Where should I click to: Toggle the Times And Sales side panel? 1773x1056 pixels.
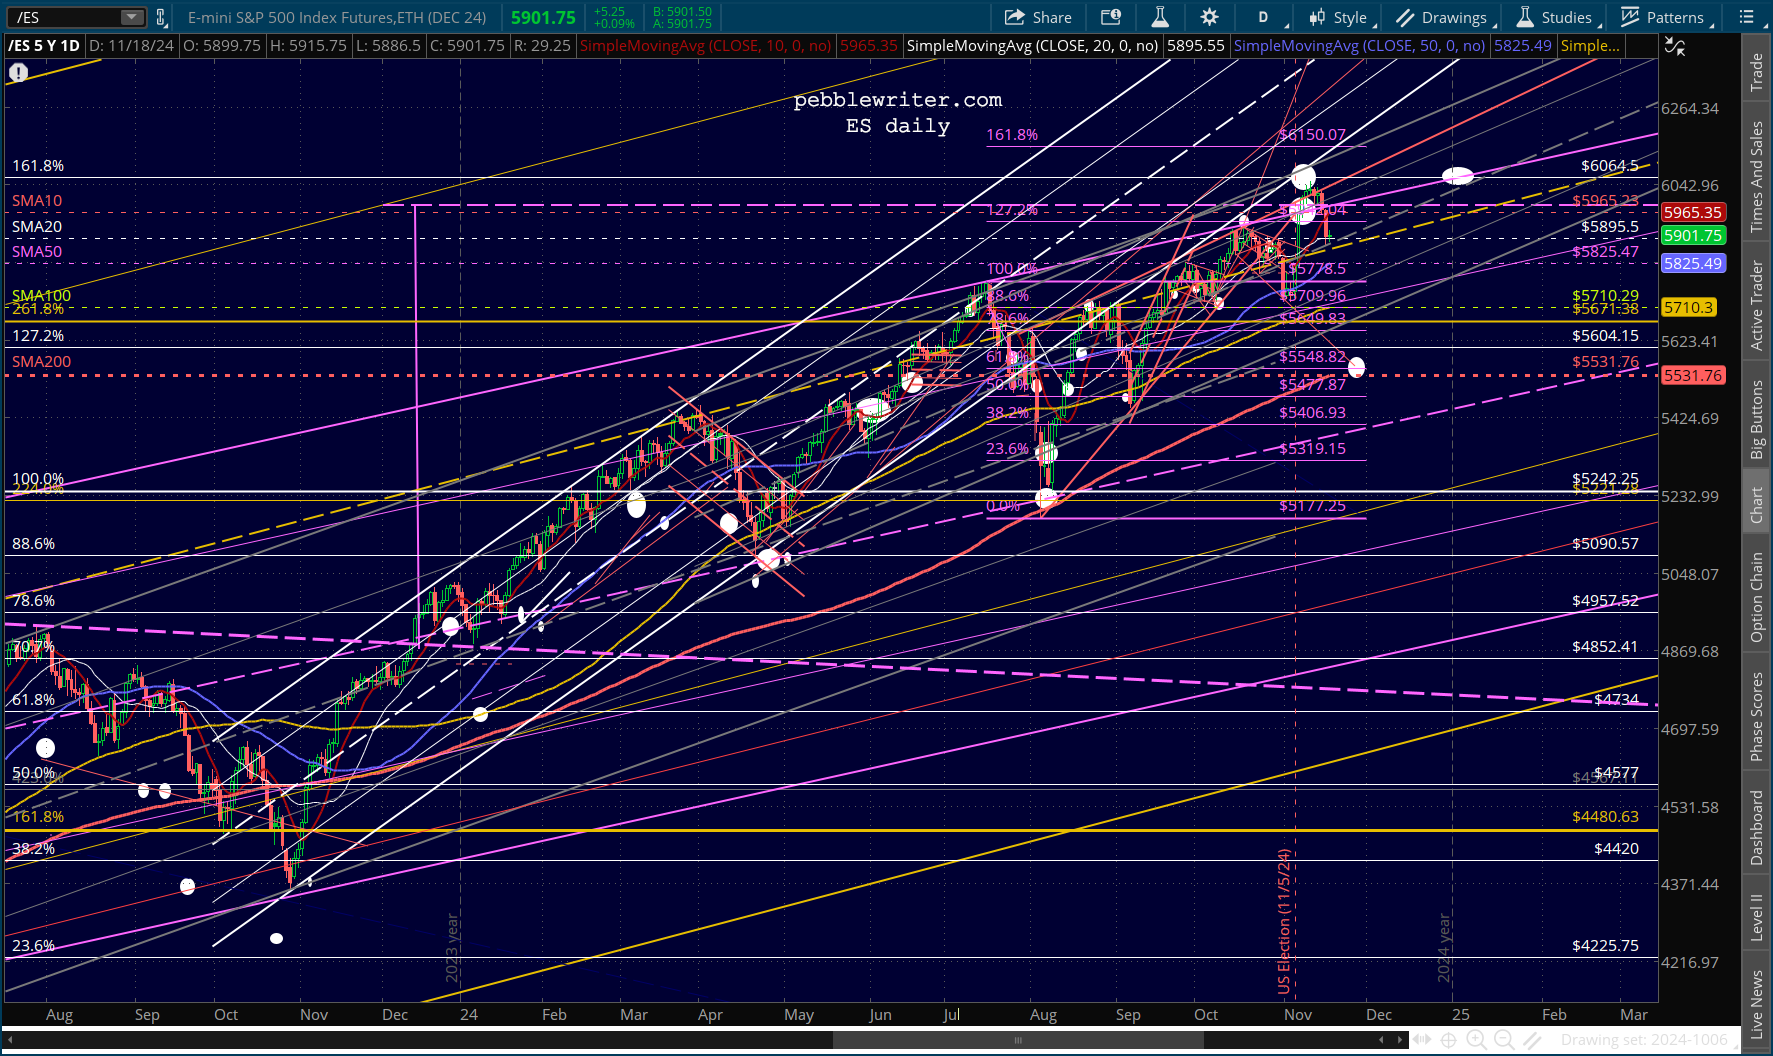click(x=1756, y=177)
